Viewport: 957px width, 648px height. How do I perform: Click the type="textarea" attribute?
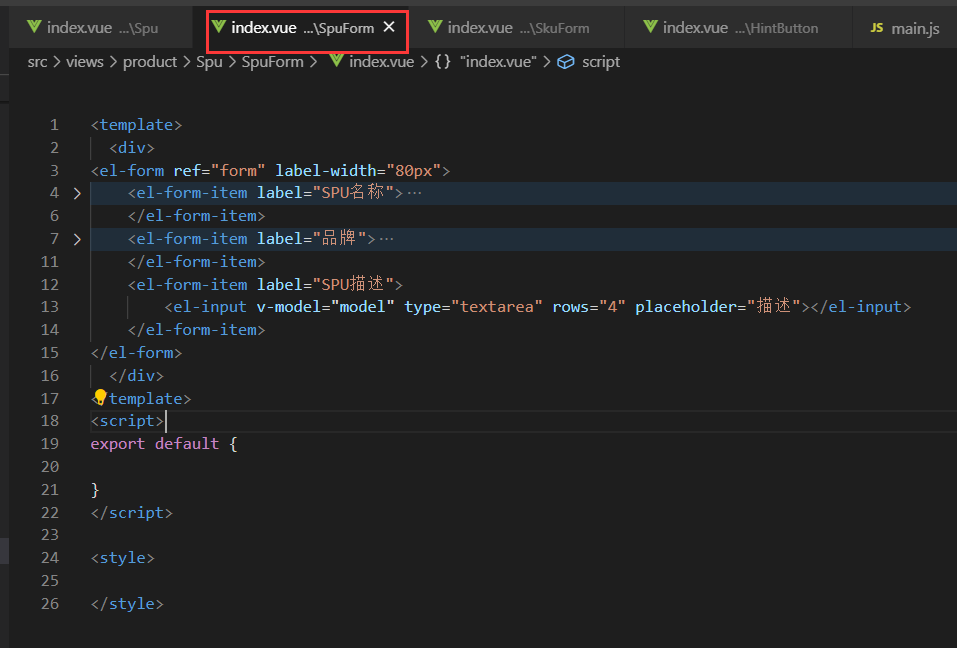click(x=473, y=307)
